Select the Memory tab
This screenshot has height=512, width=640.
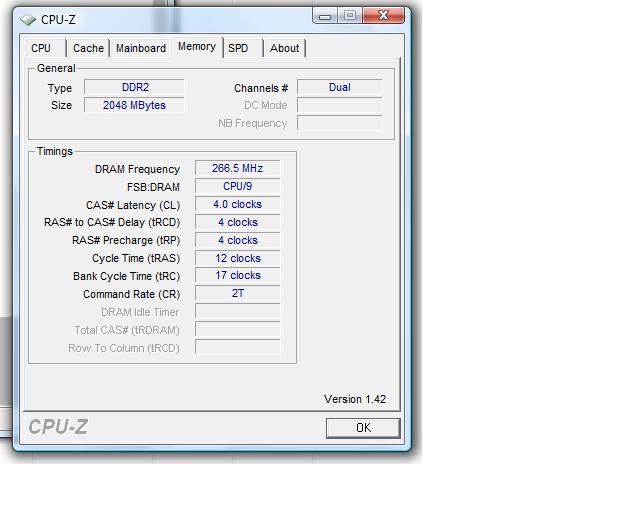[x=196, y=47]
